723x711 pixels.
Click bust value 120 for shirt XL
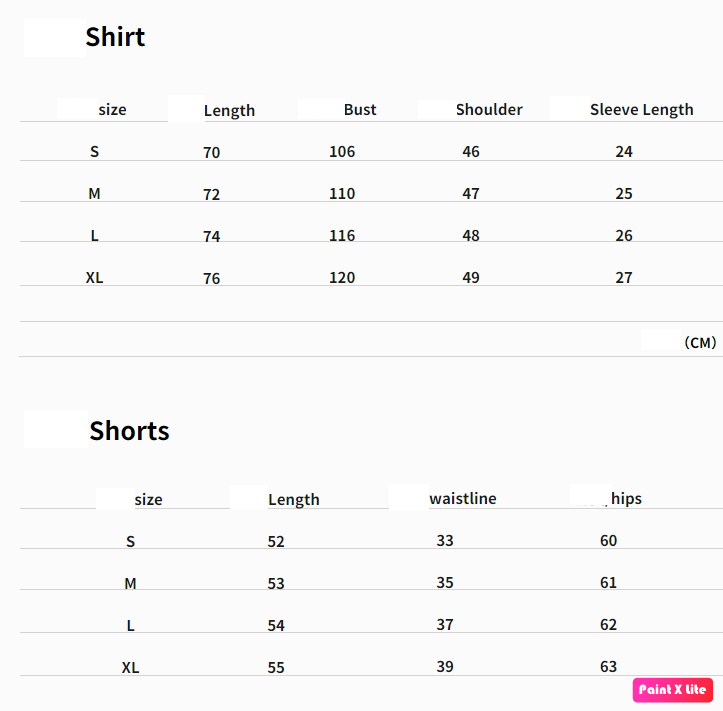[342, 278]
